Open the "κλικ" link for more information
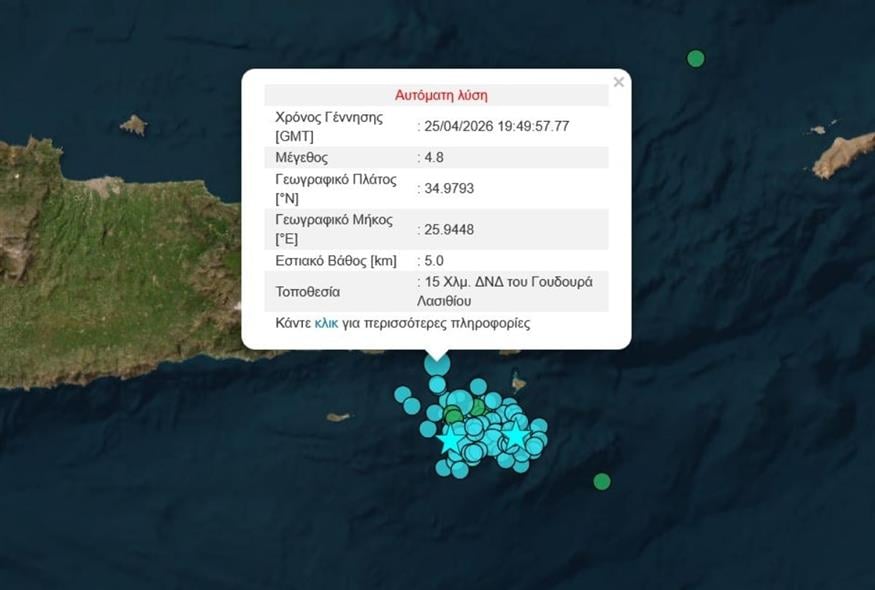Screen dimensions: 875x590 (326, 323)
